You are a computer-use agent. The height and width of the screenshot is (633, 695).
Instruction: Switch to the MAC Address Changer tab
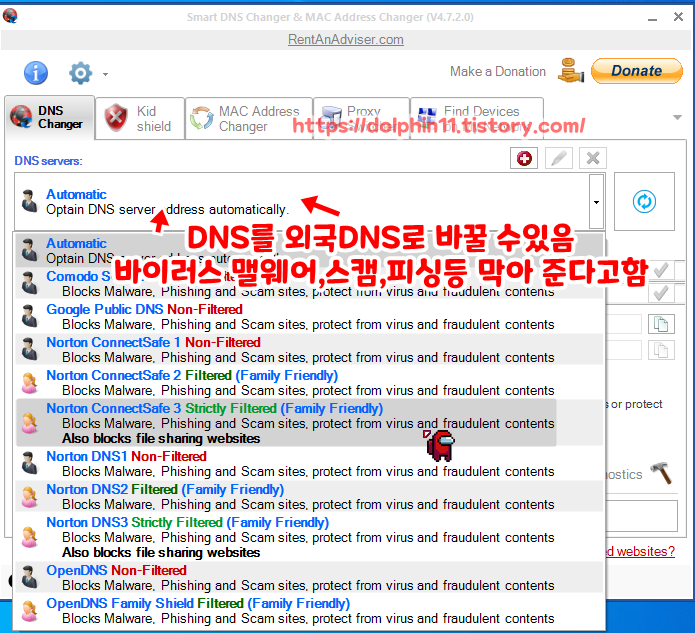point(249,118)
